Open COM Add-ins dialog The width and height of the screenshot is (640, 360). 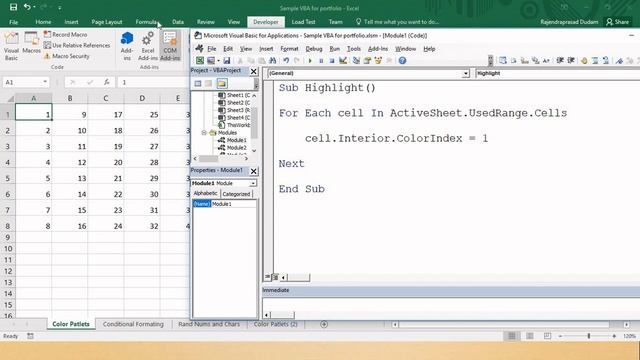(170, 46)
